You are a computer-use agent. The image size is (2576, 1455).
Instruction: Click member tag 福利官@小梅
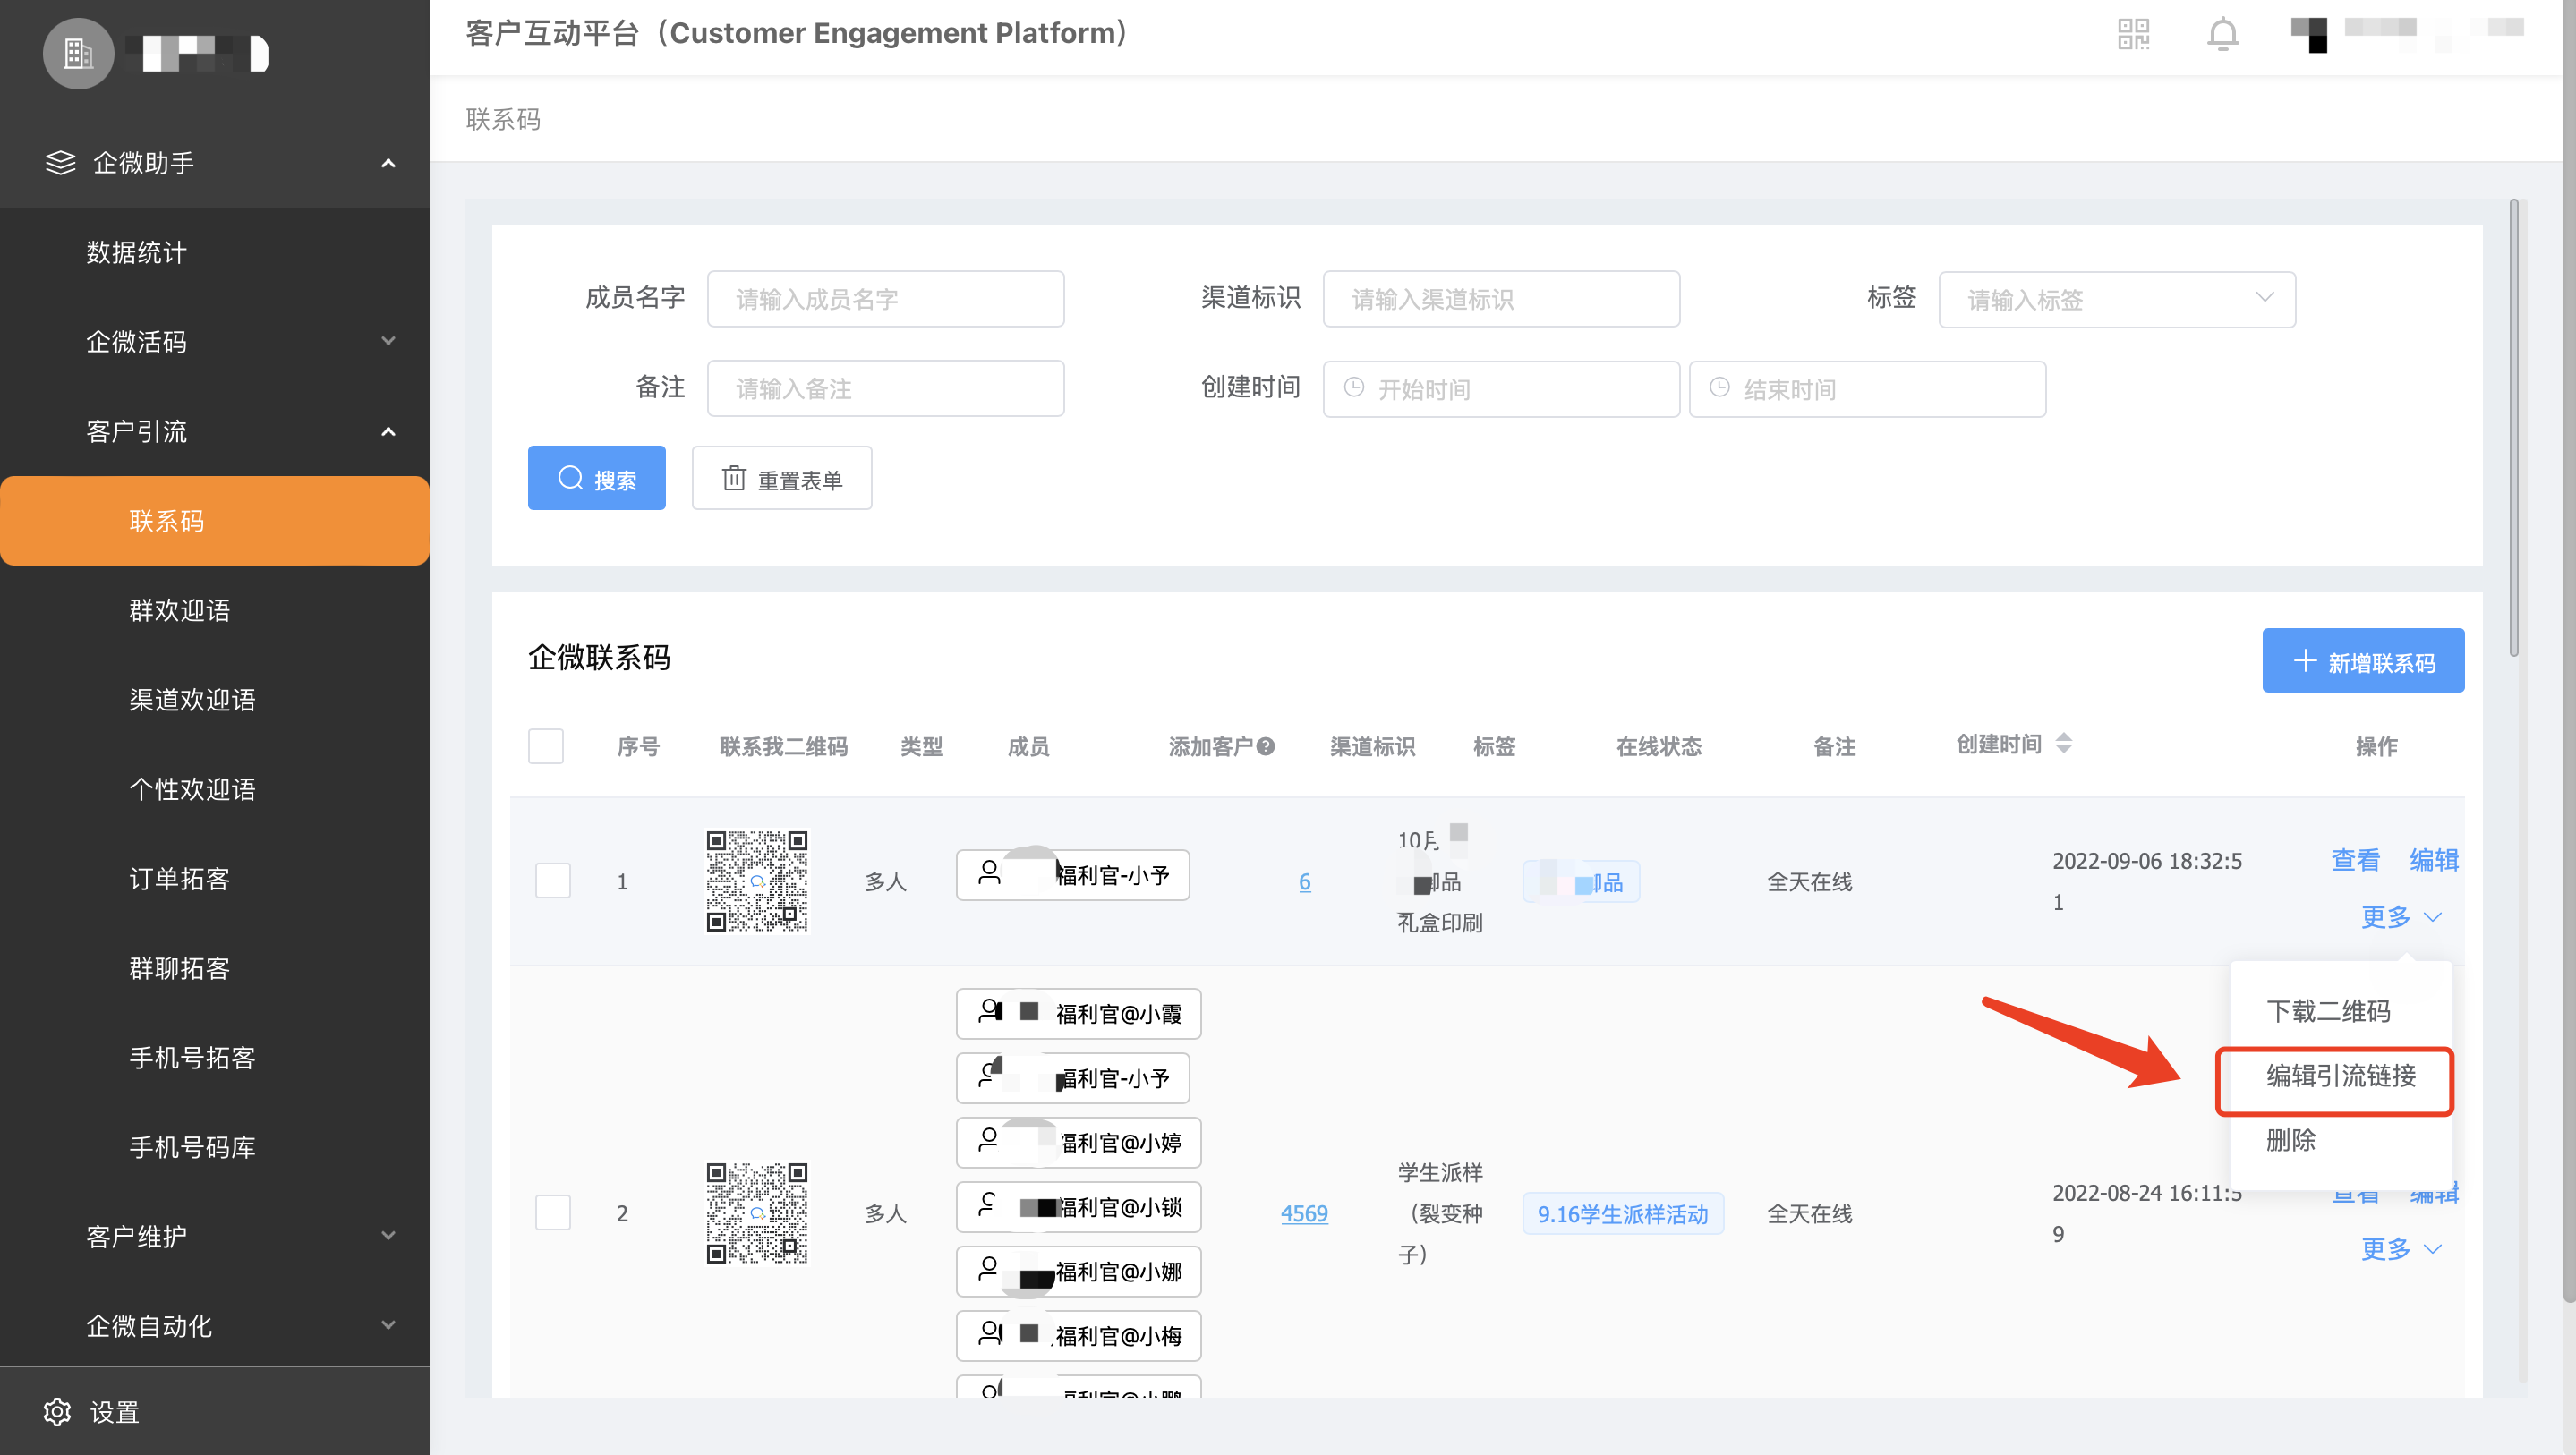(1078, 1336)
